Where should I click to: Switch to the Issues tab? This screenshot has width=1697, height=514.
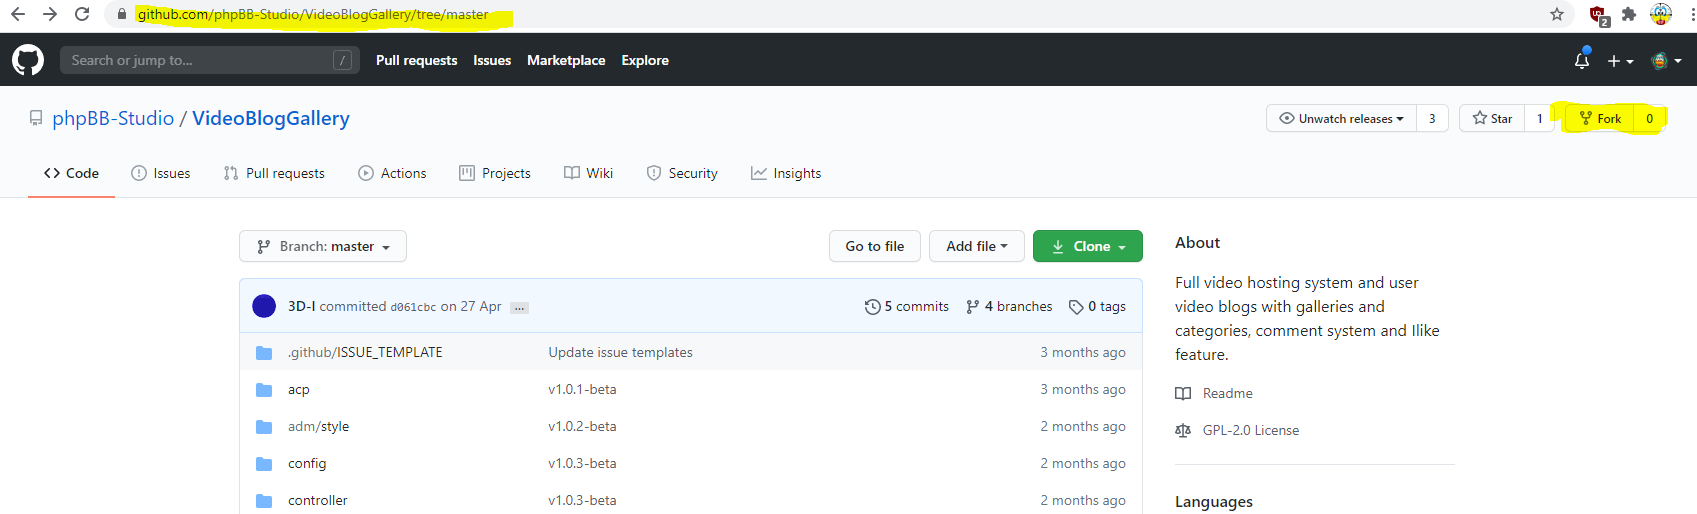pyautogui.click(x=161, y=173)
